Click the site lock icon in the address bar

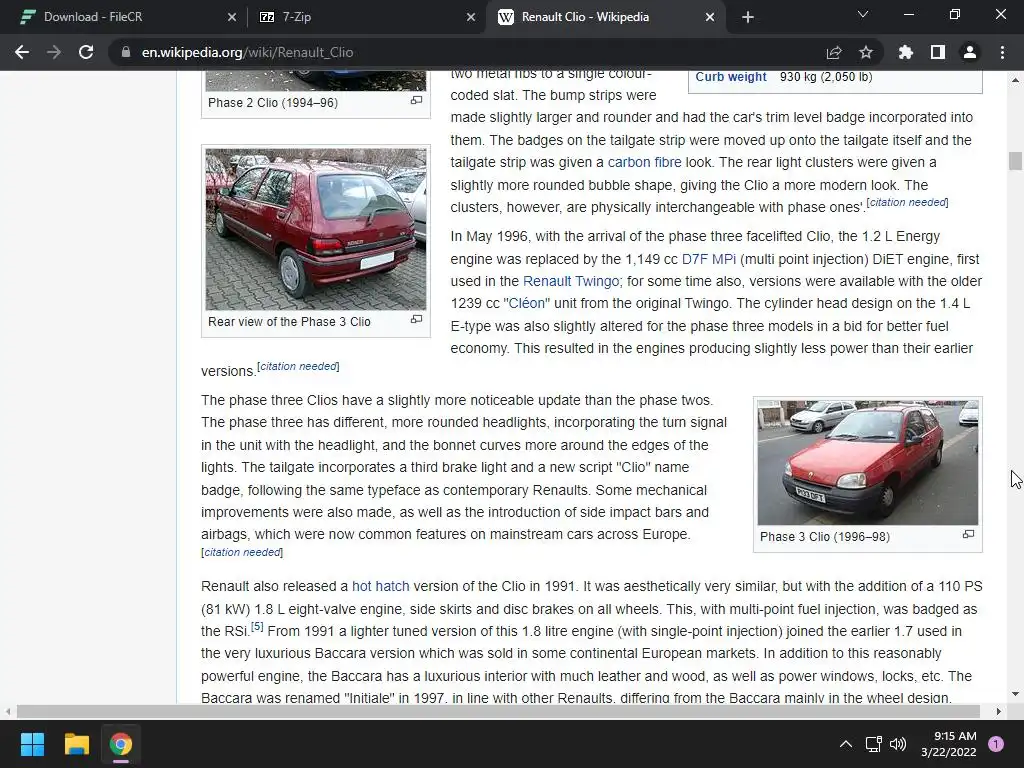(x=125, y=52)
